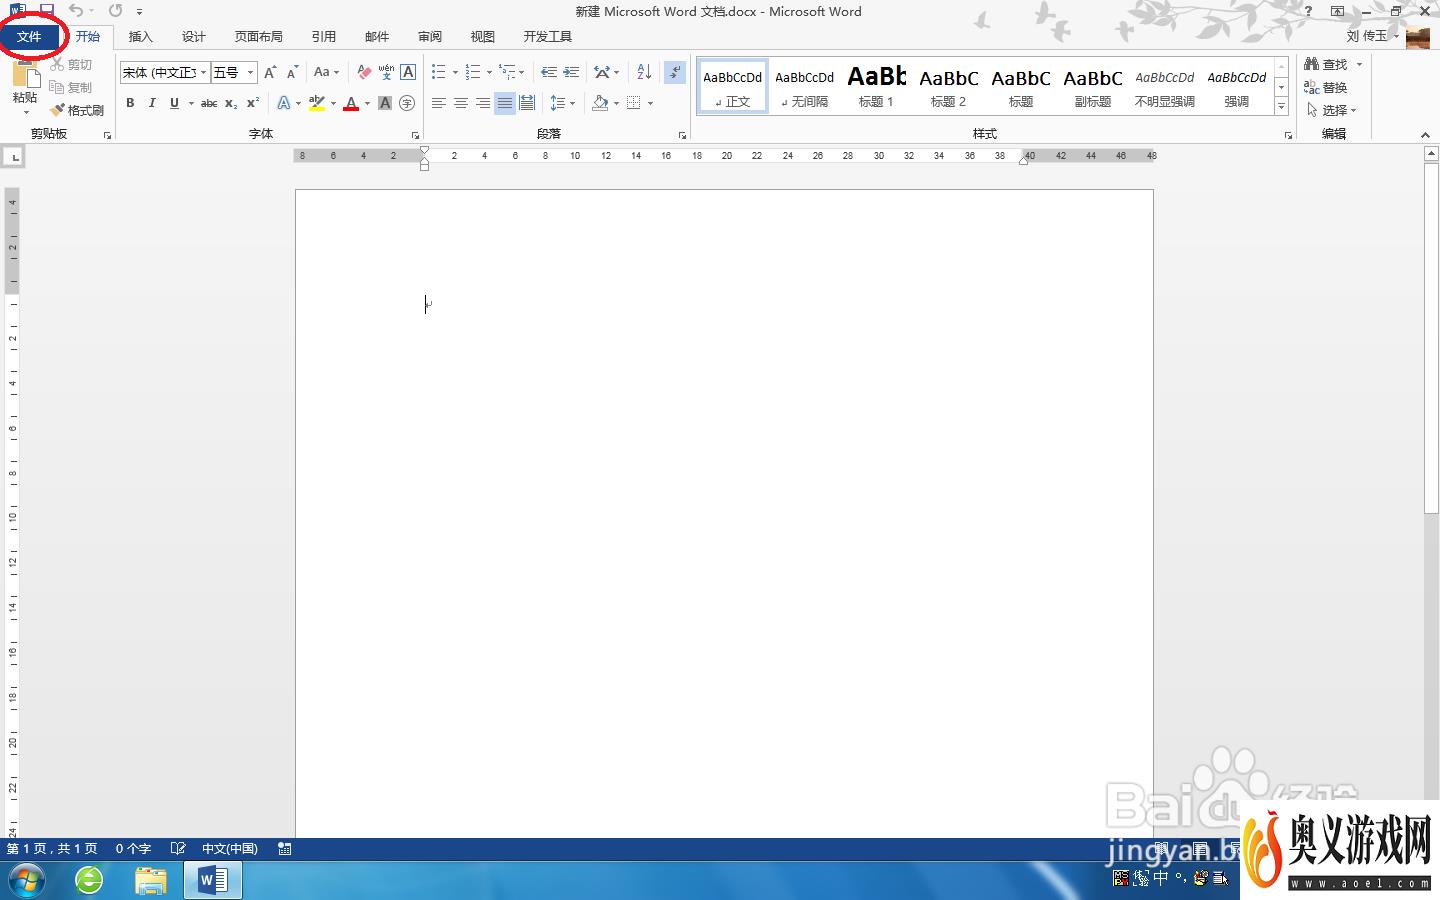
Task: Apply text highlight color
Action: click(x=317, y=103)
